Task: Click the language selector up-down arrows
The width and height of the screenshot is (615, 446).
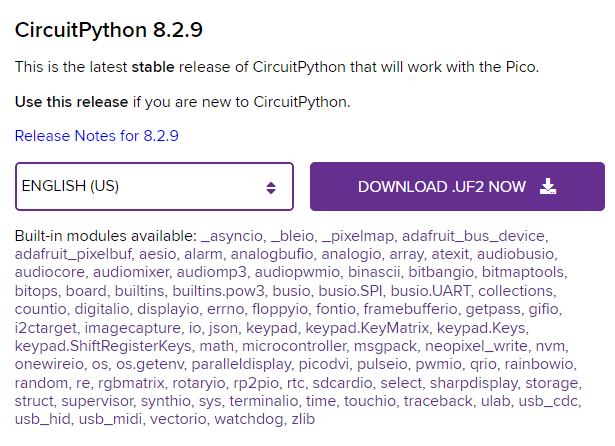Action: pyautogui.click(x=271, y=188)
